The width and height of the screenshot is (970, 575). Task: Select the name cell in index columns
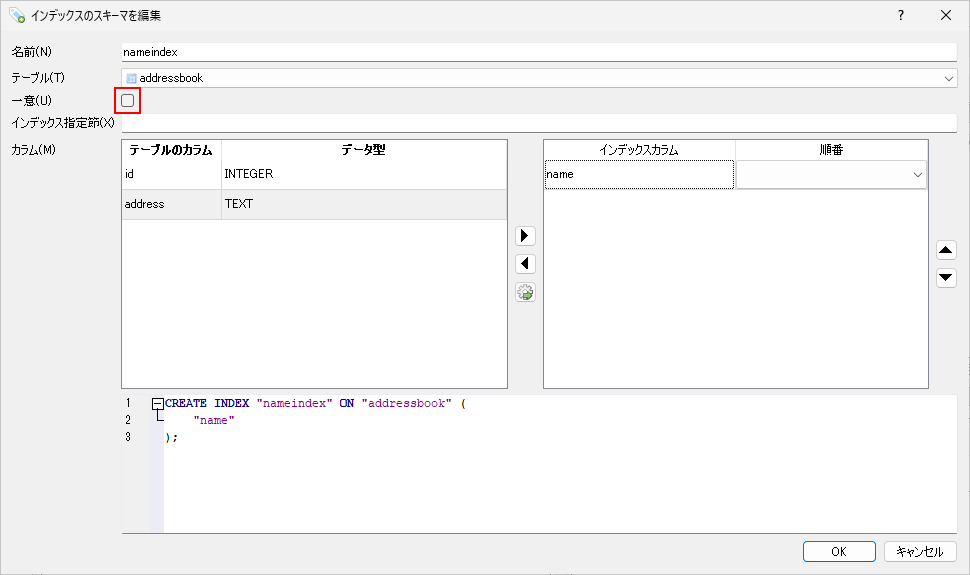click(x=639, y=175)
